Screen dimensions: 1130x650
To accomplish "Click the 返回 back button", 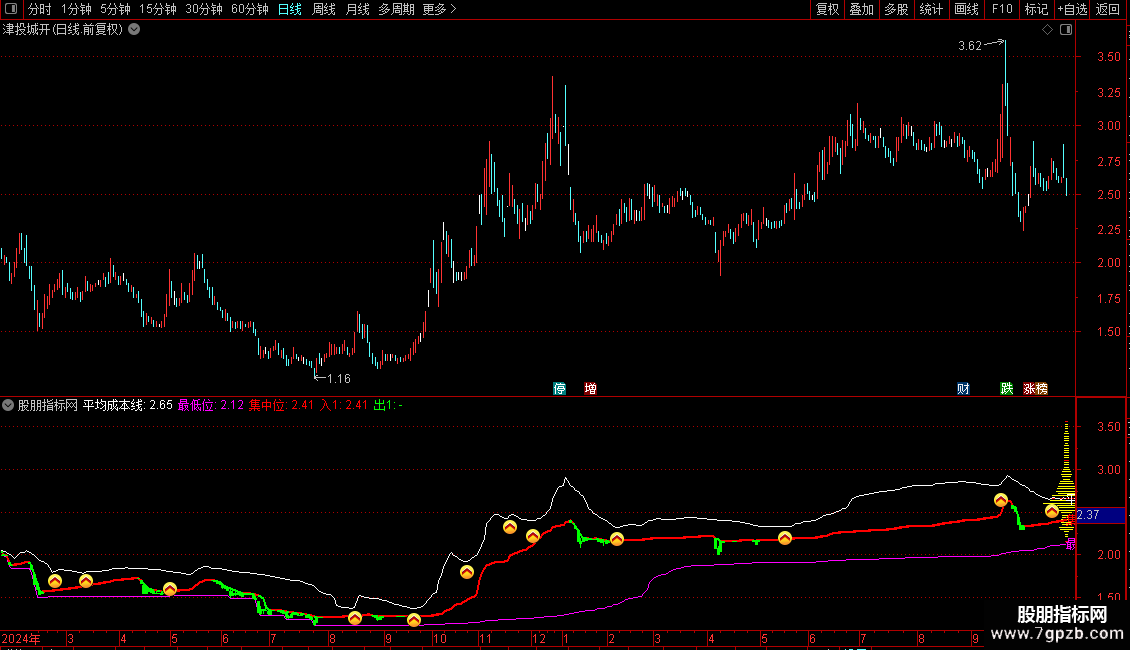I will click(x=1108, y=9).
